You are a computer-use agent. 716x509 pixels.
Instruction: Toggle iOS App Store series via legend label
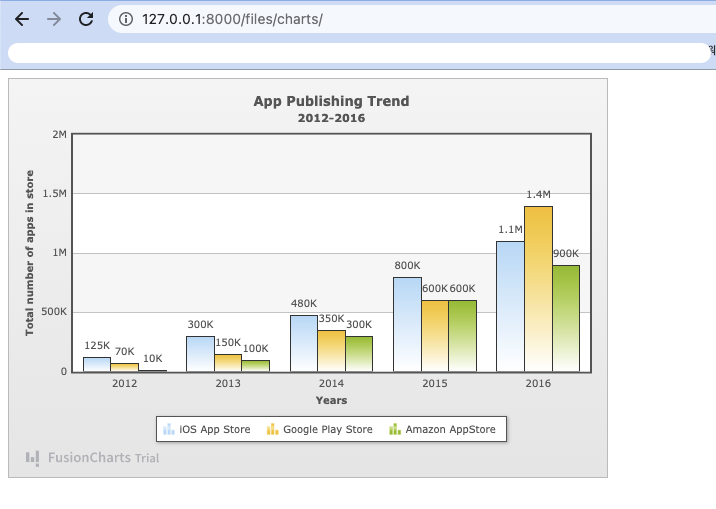215,429
